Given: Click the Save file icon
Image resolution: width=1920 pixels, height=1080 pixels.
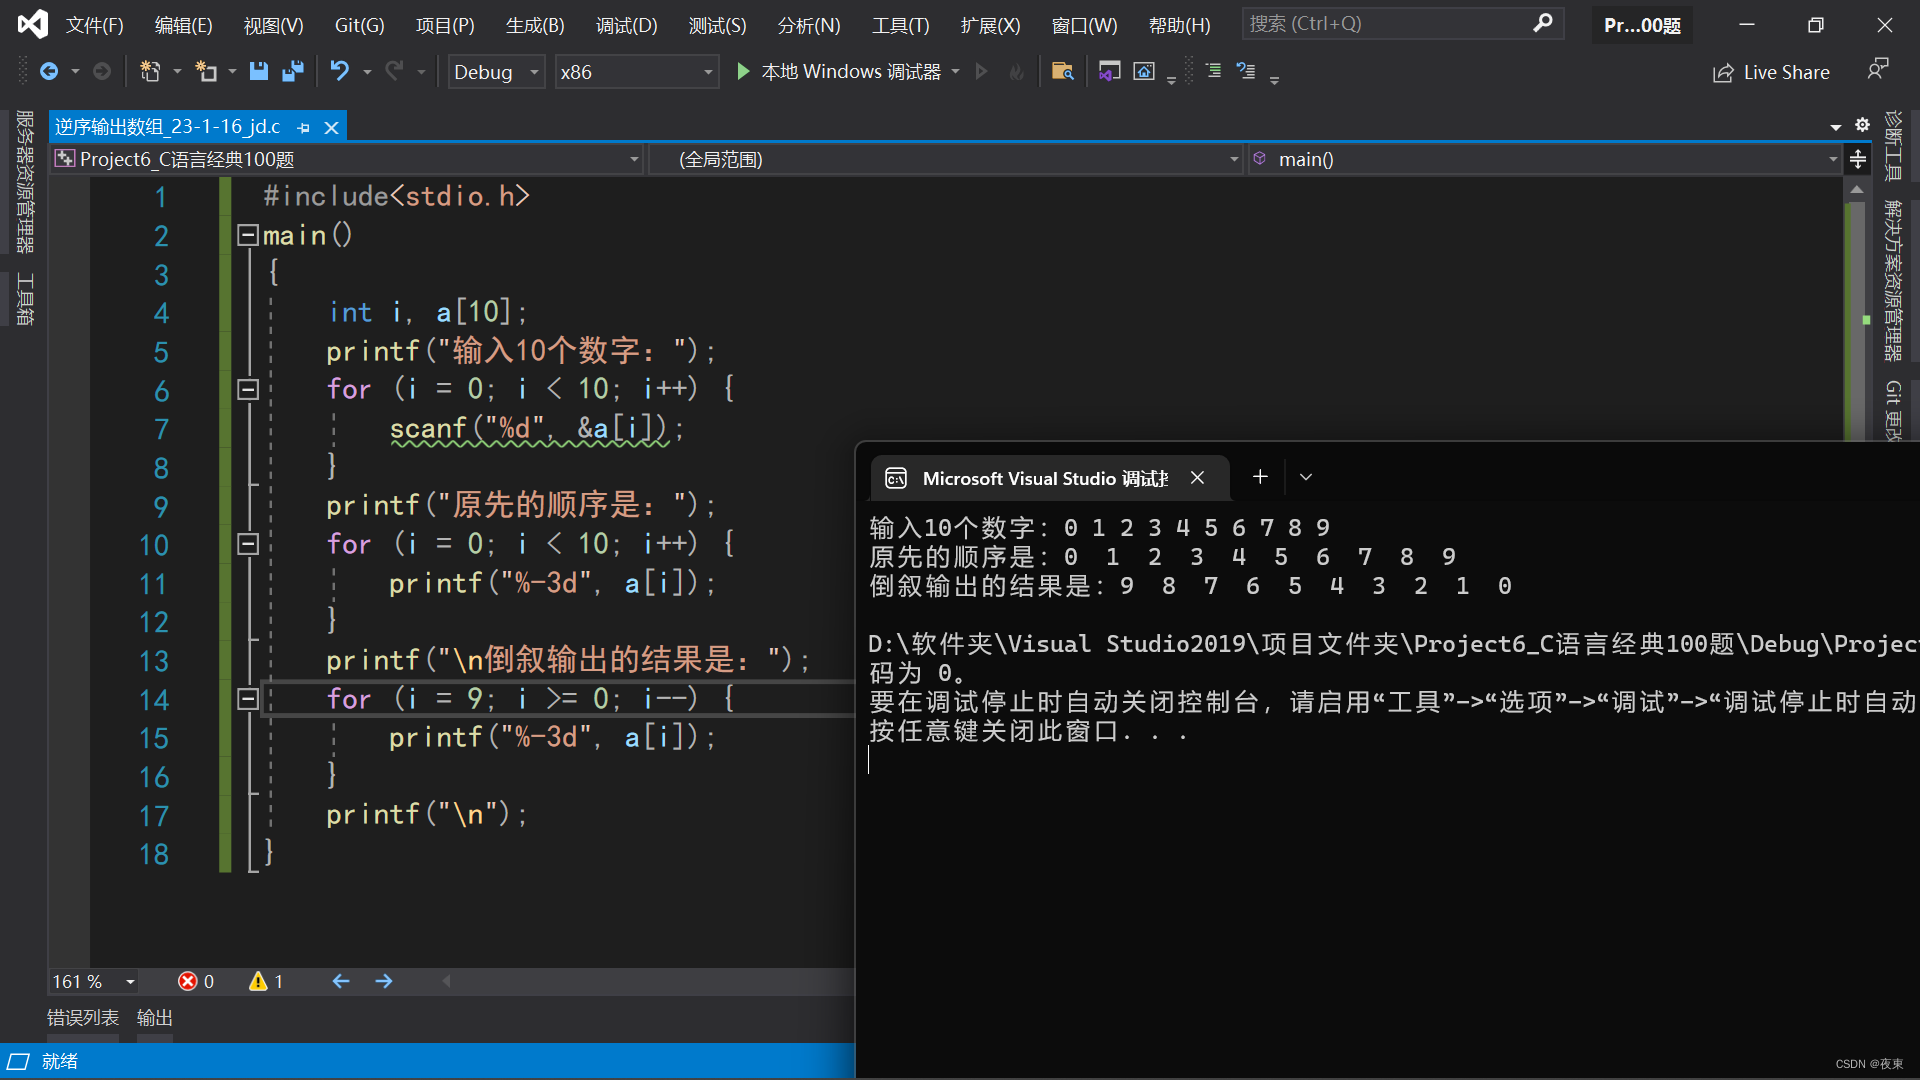Looking at the screenshot, I should [259, 71].
